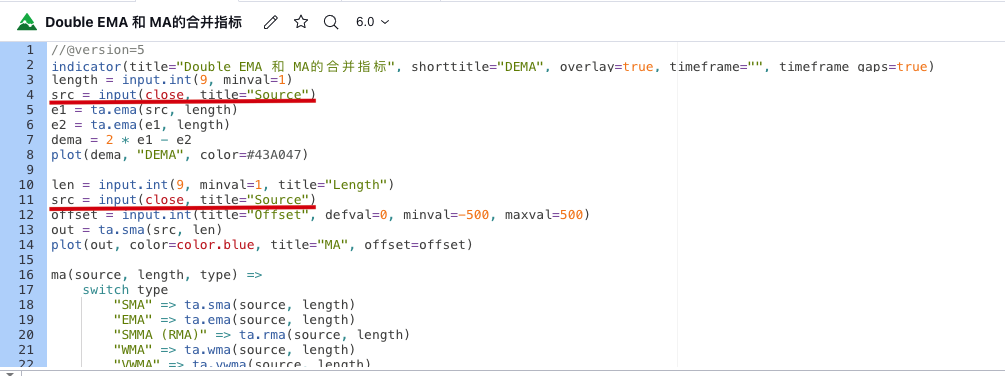The image size is (1005, 376).
Task: Click the #43A047 color value in plot
Action: point(274,155)
